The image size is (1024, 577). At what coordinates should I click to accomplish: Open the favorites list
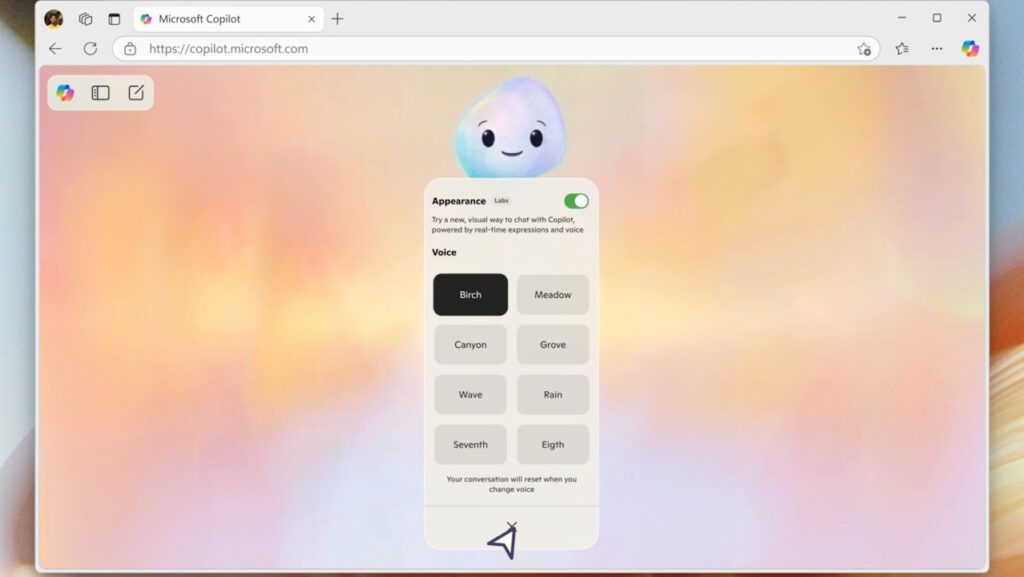(x=902, y=48)
